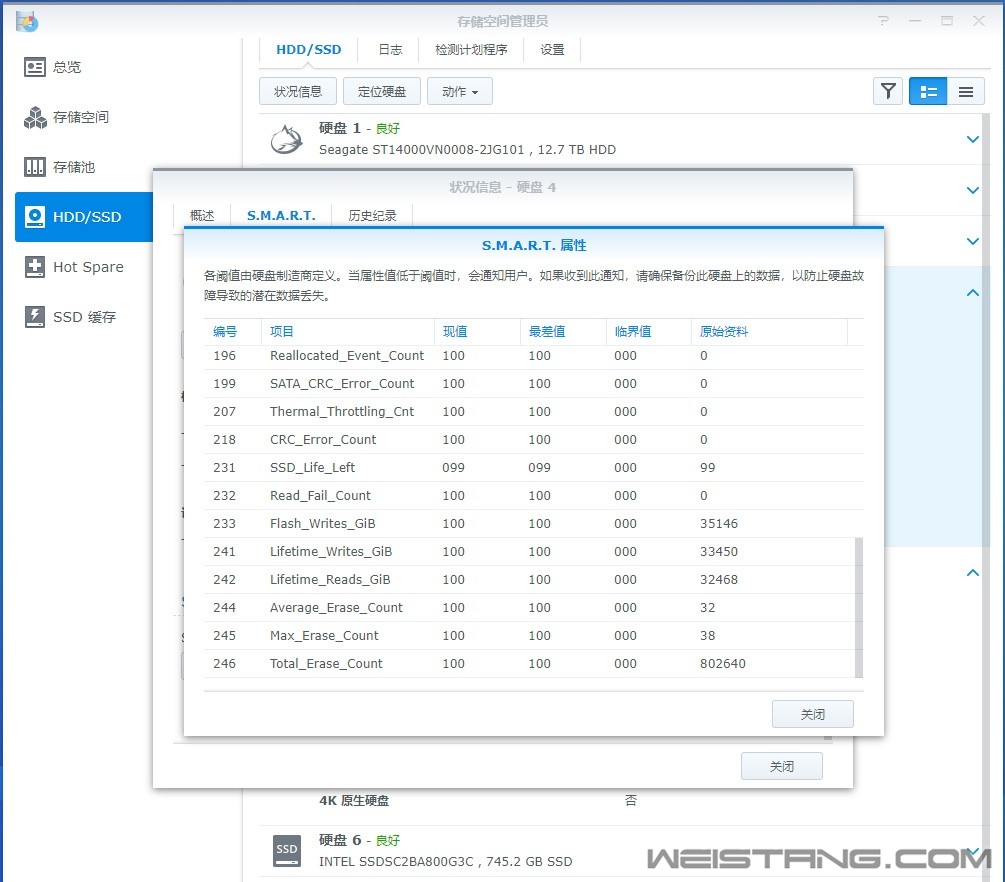Sort by the 编号 column header
The width and height of the screenshot is (1005, 882).
point(232,331)
